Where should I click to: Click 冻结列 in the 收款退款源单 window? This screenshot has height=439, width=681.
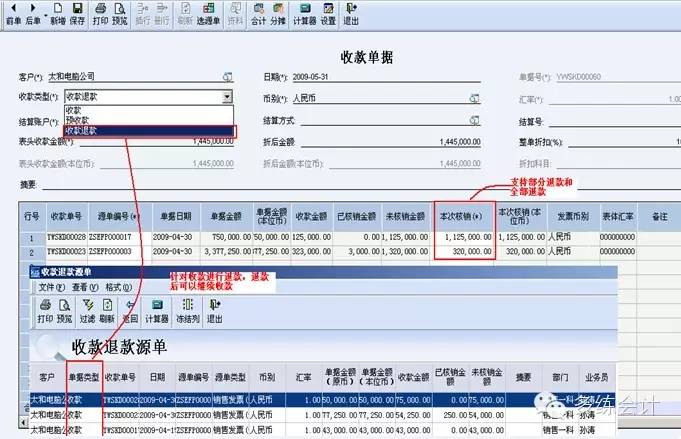click(188, 311)
